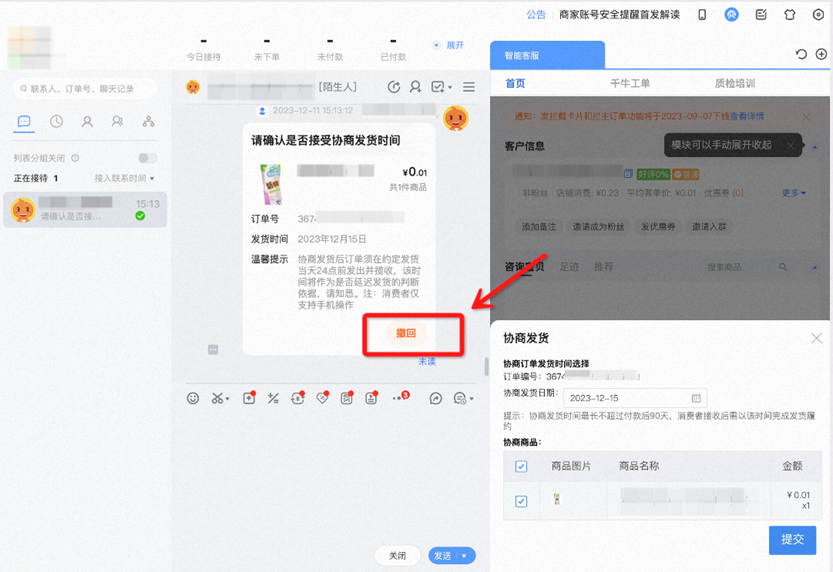Click the 邀请入群 button
833x572 pixels.
pyautogui.click(x=709, y=227)
